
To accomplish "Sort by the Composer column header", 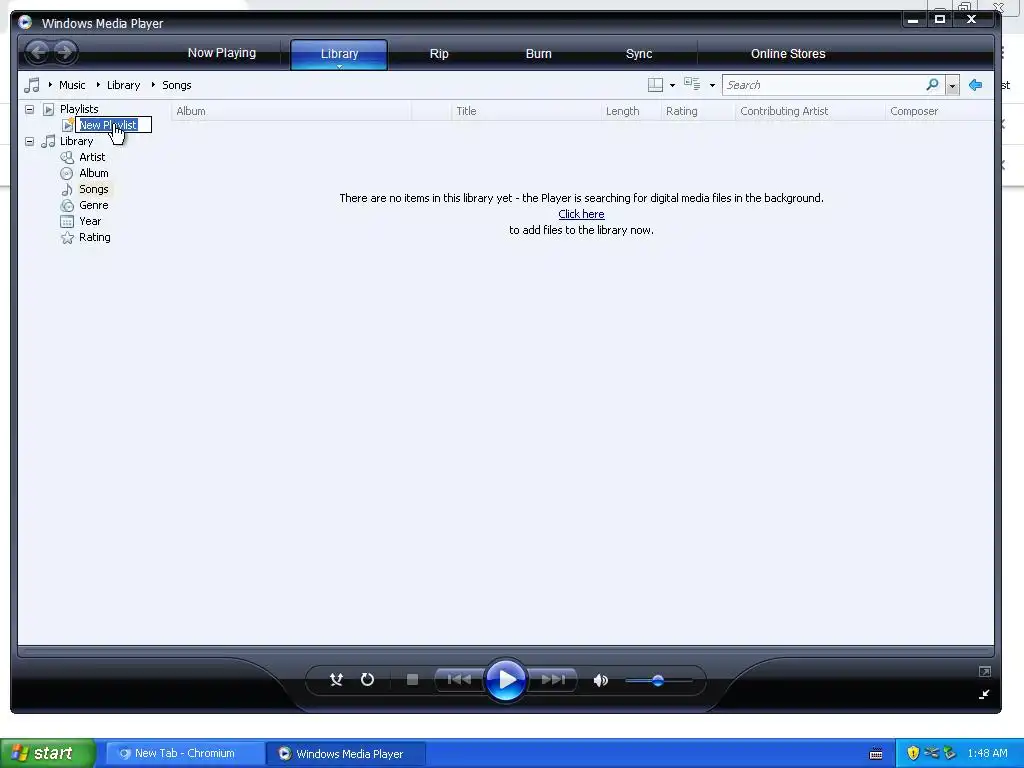I will (x=939, y=111).
